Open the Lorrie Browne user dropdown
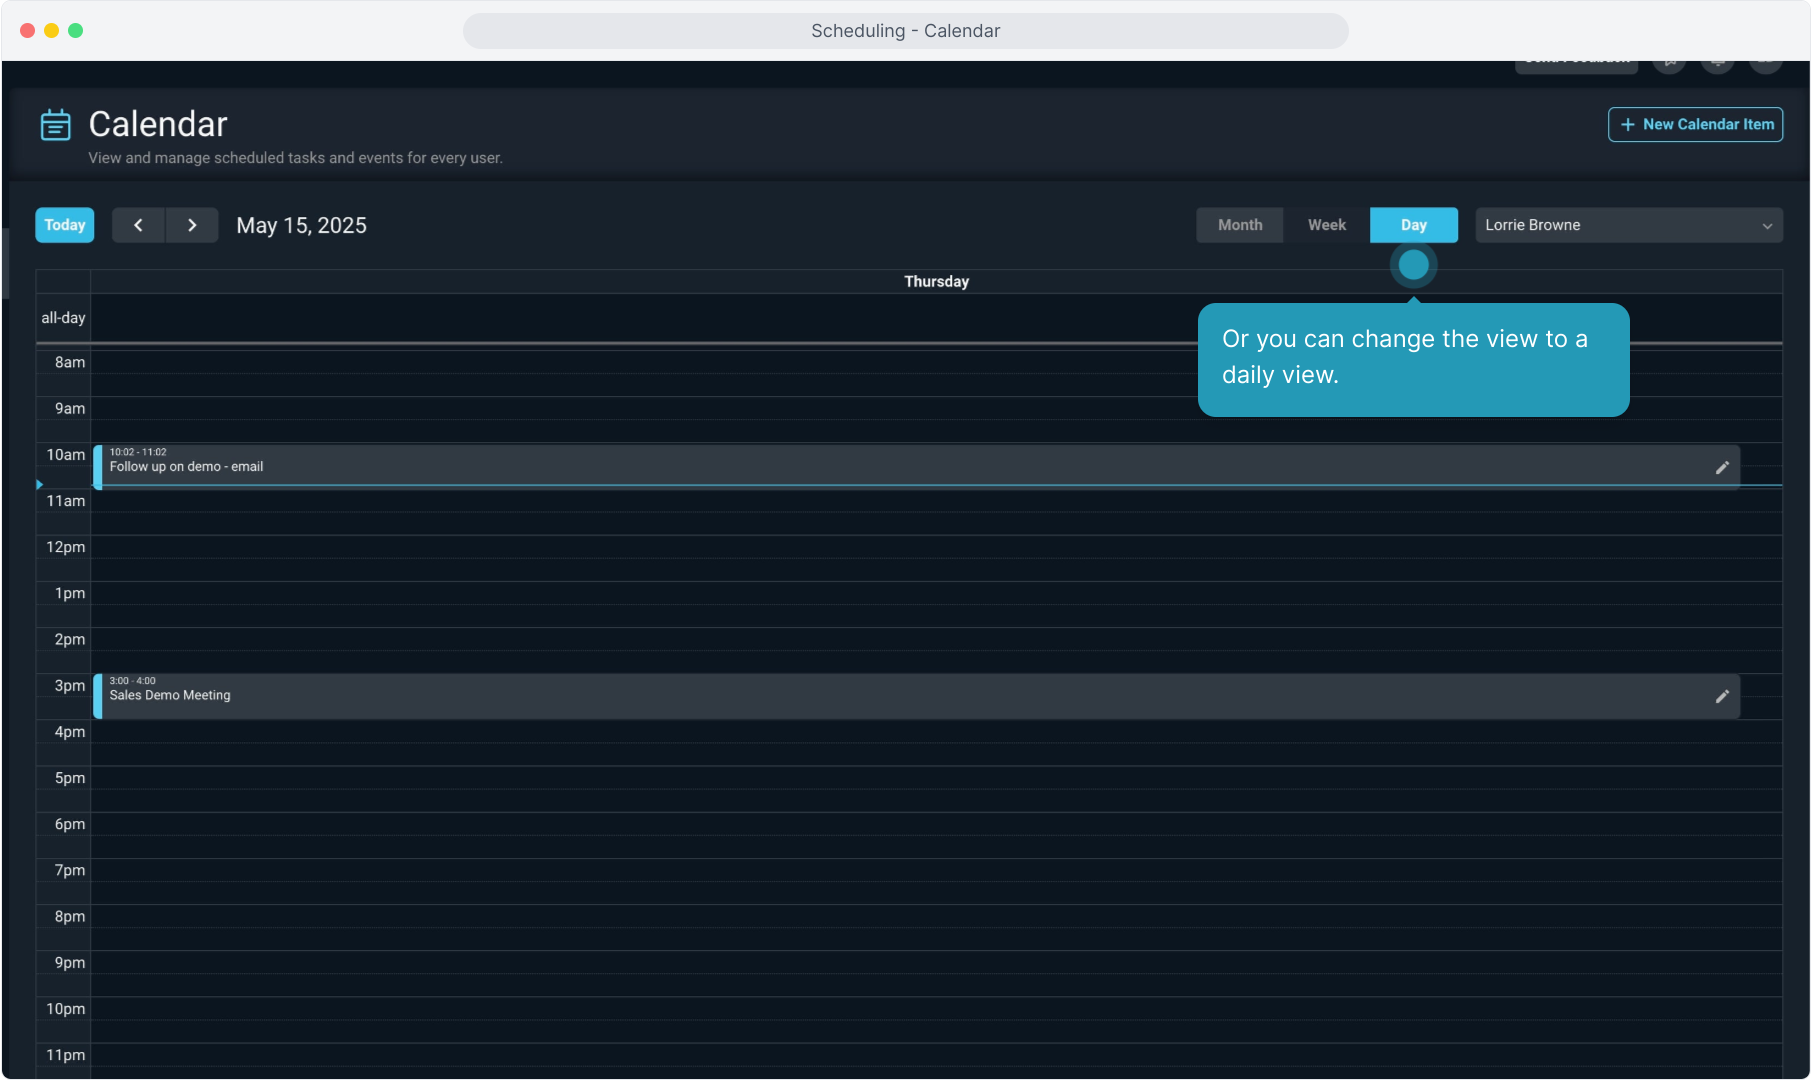1812x1080 pixels. coord(1628,225)
